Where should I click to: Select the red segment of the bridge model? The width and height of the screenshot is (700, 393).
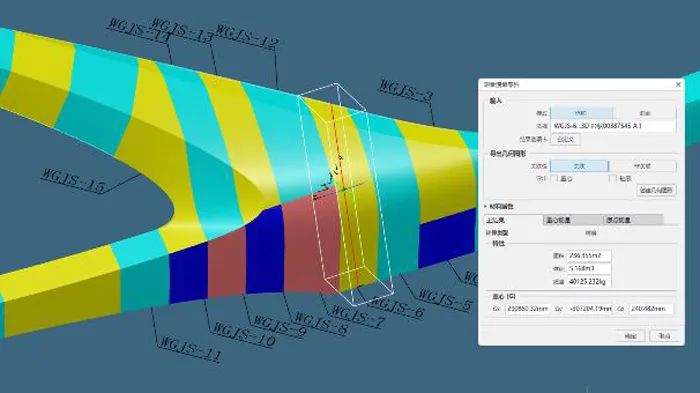pyautogui.click(x=308, y=246)
